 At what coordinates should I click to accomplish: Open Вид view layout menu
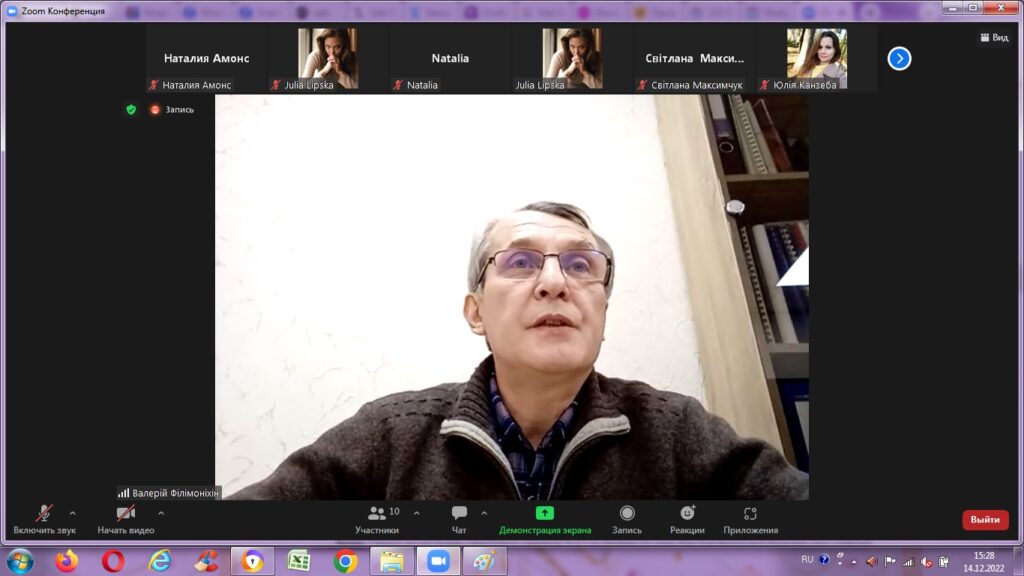(x=994, y=38)
